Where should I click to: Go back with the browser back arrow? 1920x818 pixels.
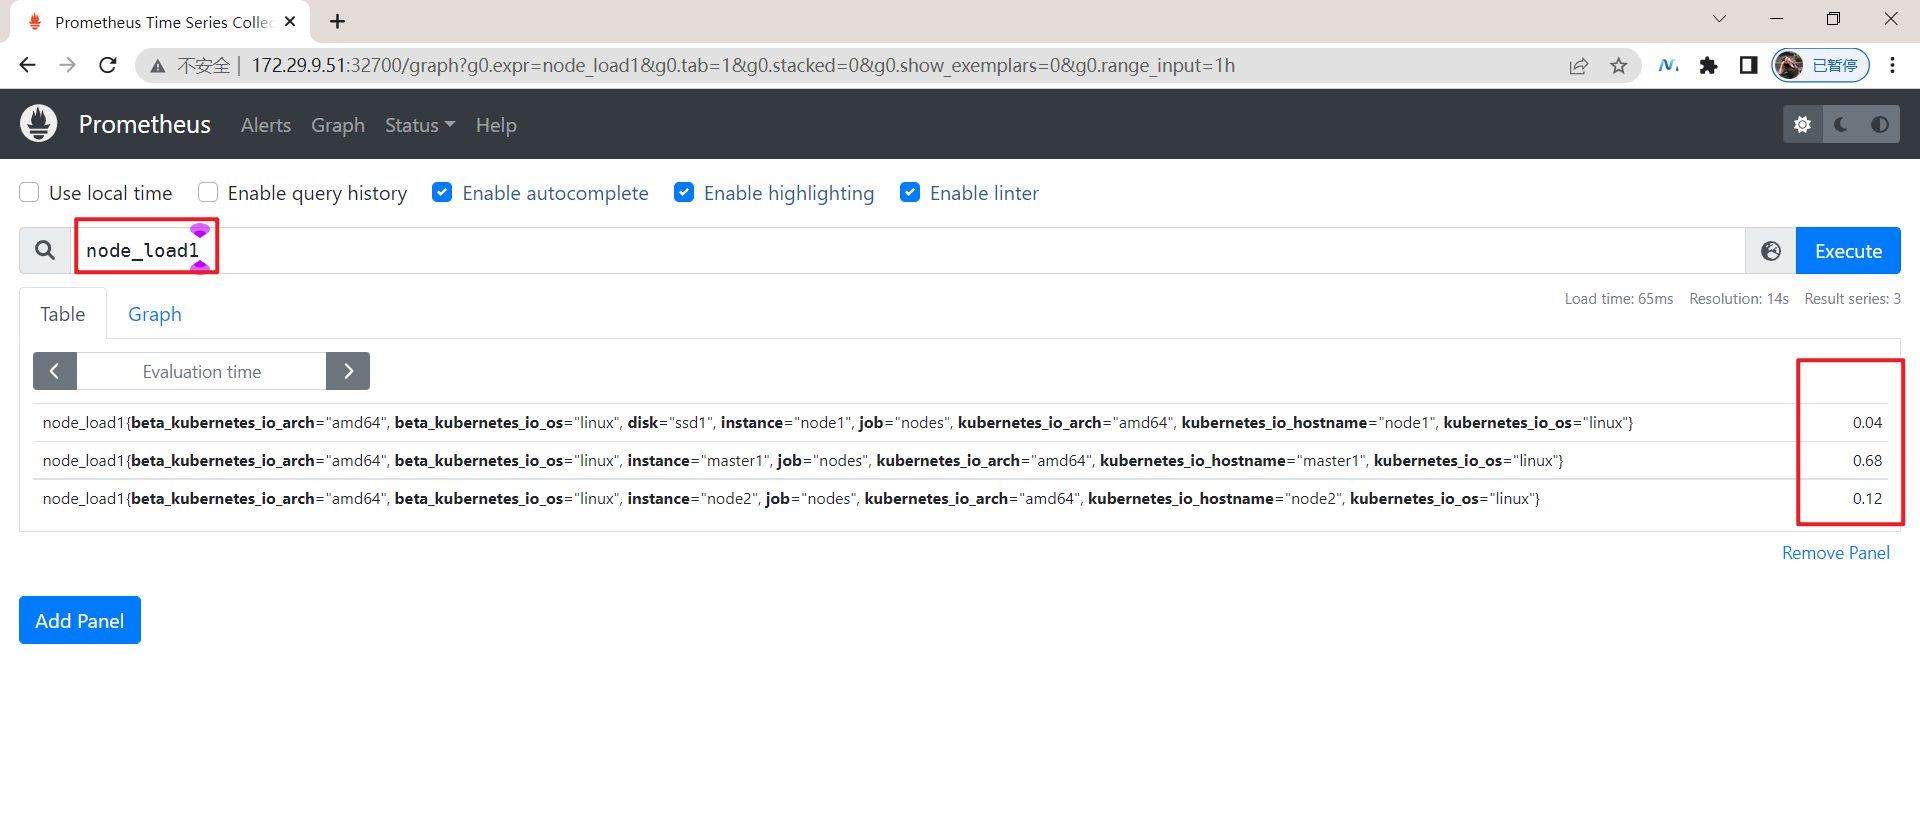tap(27, 65)
